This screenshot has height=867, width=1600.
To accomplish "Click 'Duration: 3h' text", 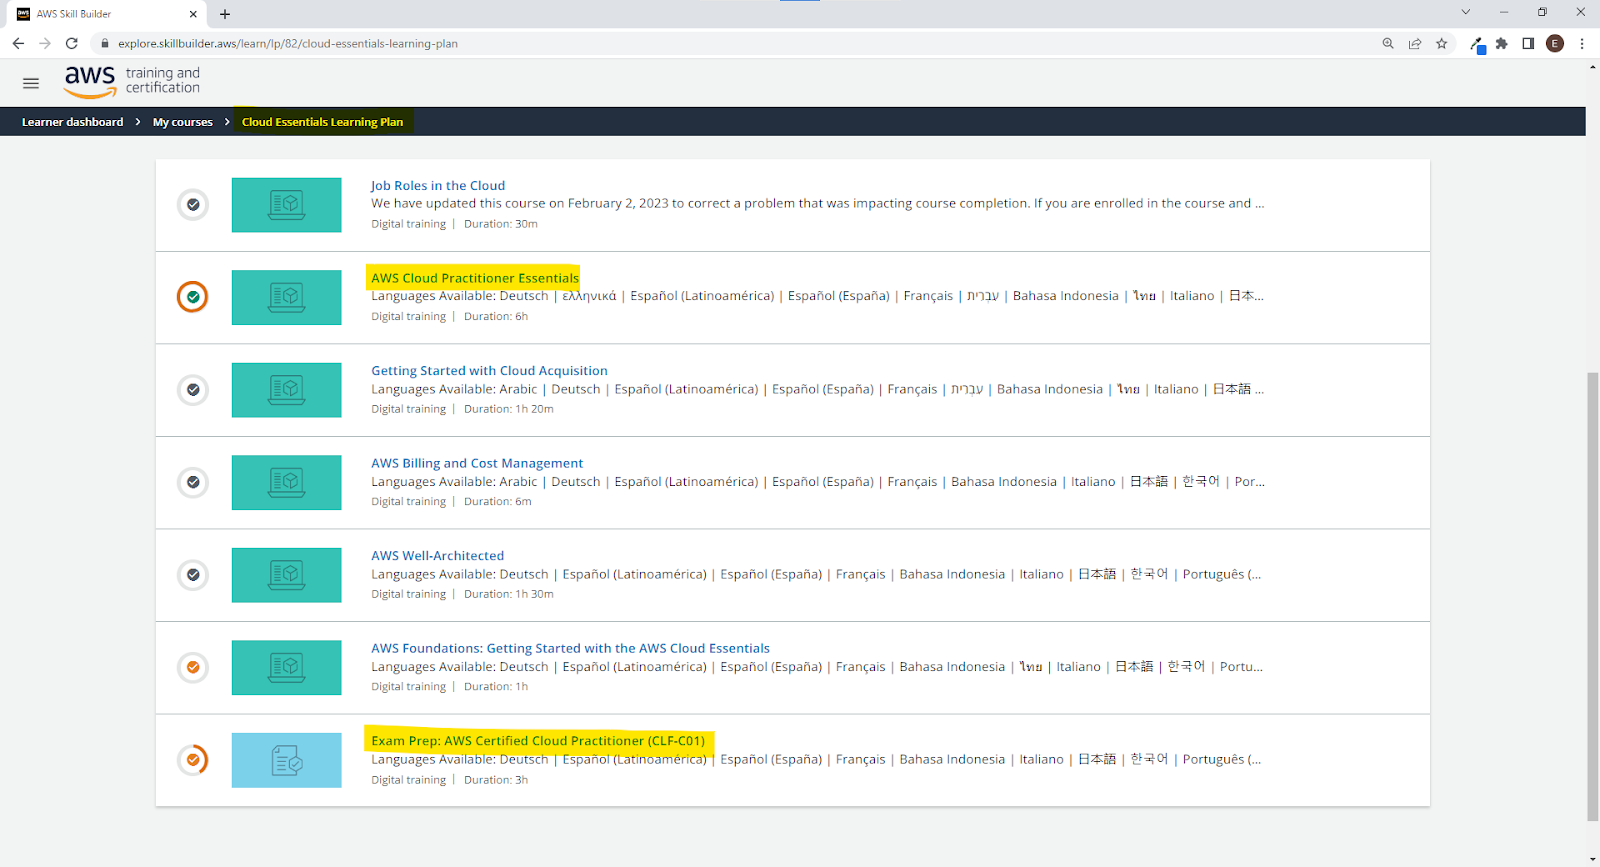I will (x=496, y=780).
